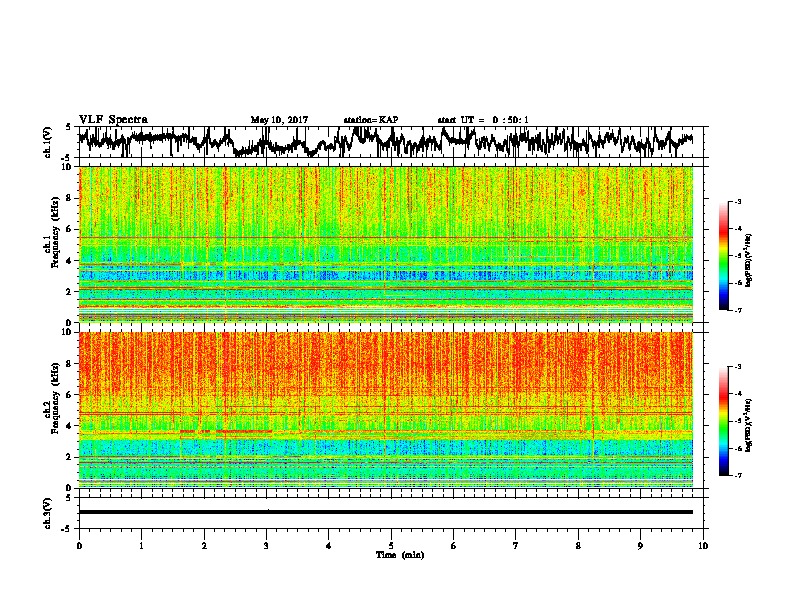Click the red emission band near 3.6 kHz in ch.2
This screenshot has width=792, height=612.
(x=226, y=431)
